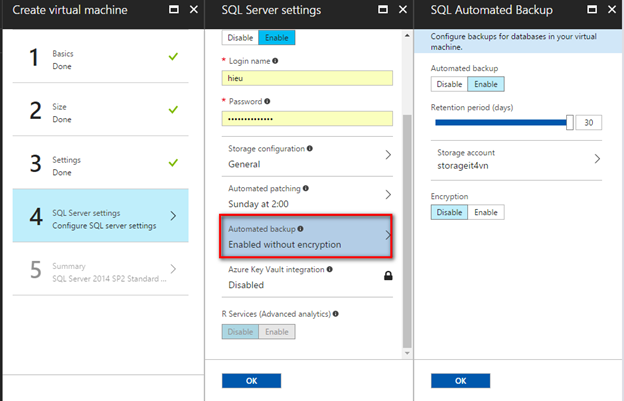
Task: Click OK in the SQL Server settings blade
Action: tap(251, 381)
